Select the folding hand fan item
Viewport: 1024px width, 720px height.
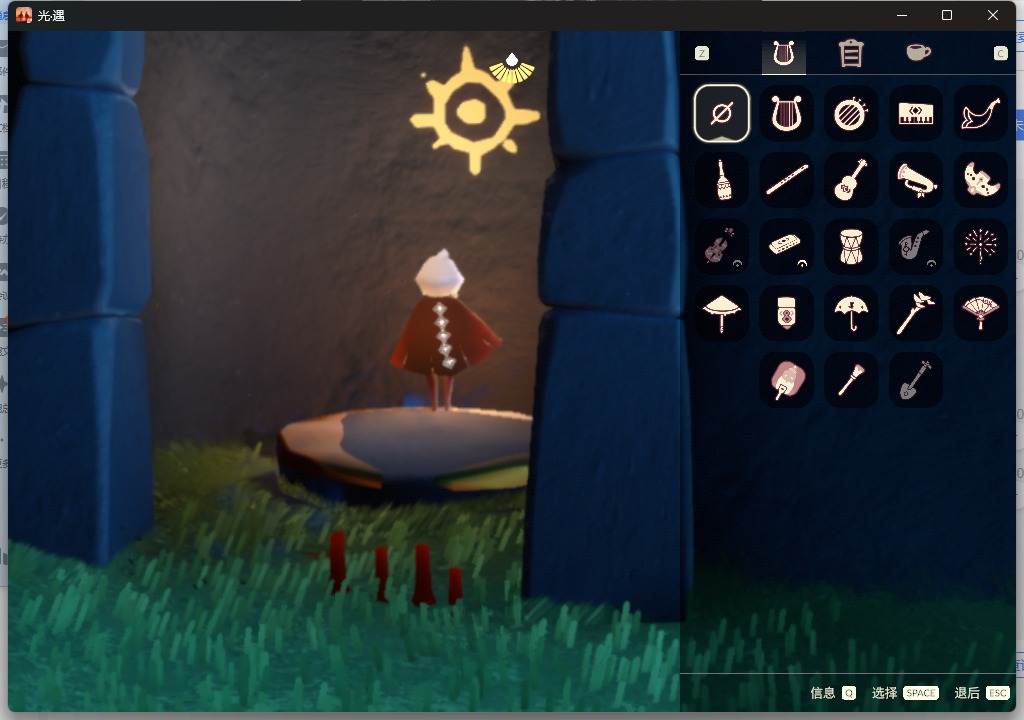pyautogui.click(x=980, y=313)
